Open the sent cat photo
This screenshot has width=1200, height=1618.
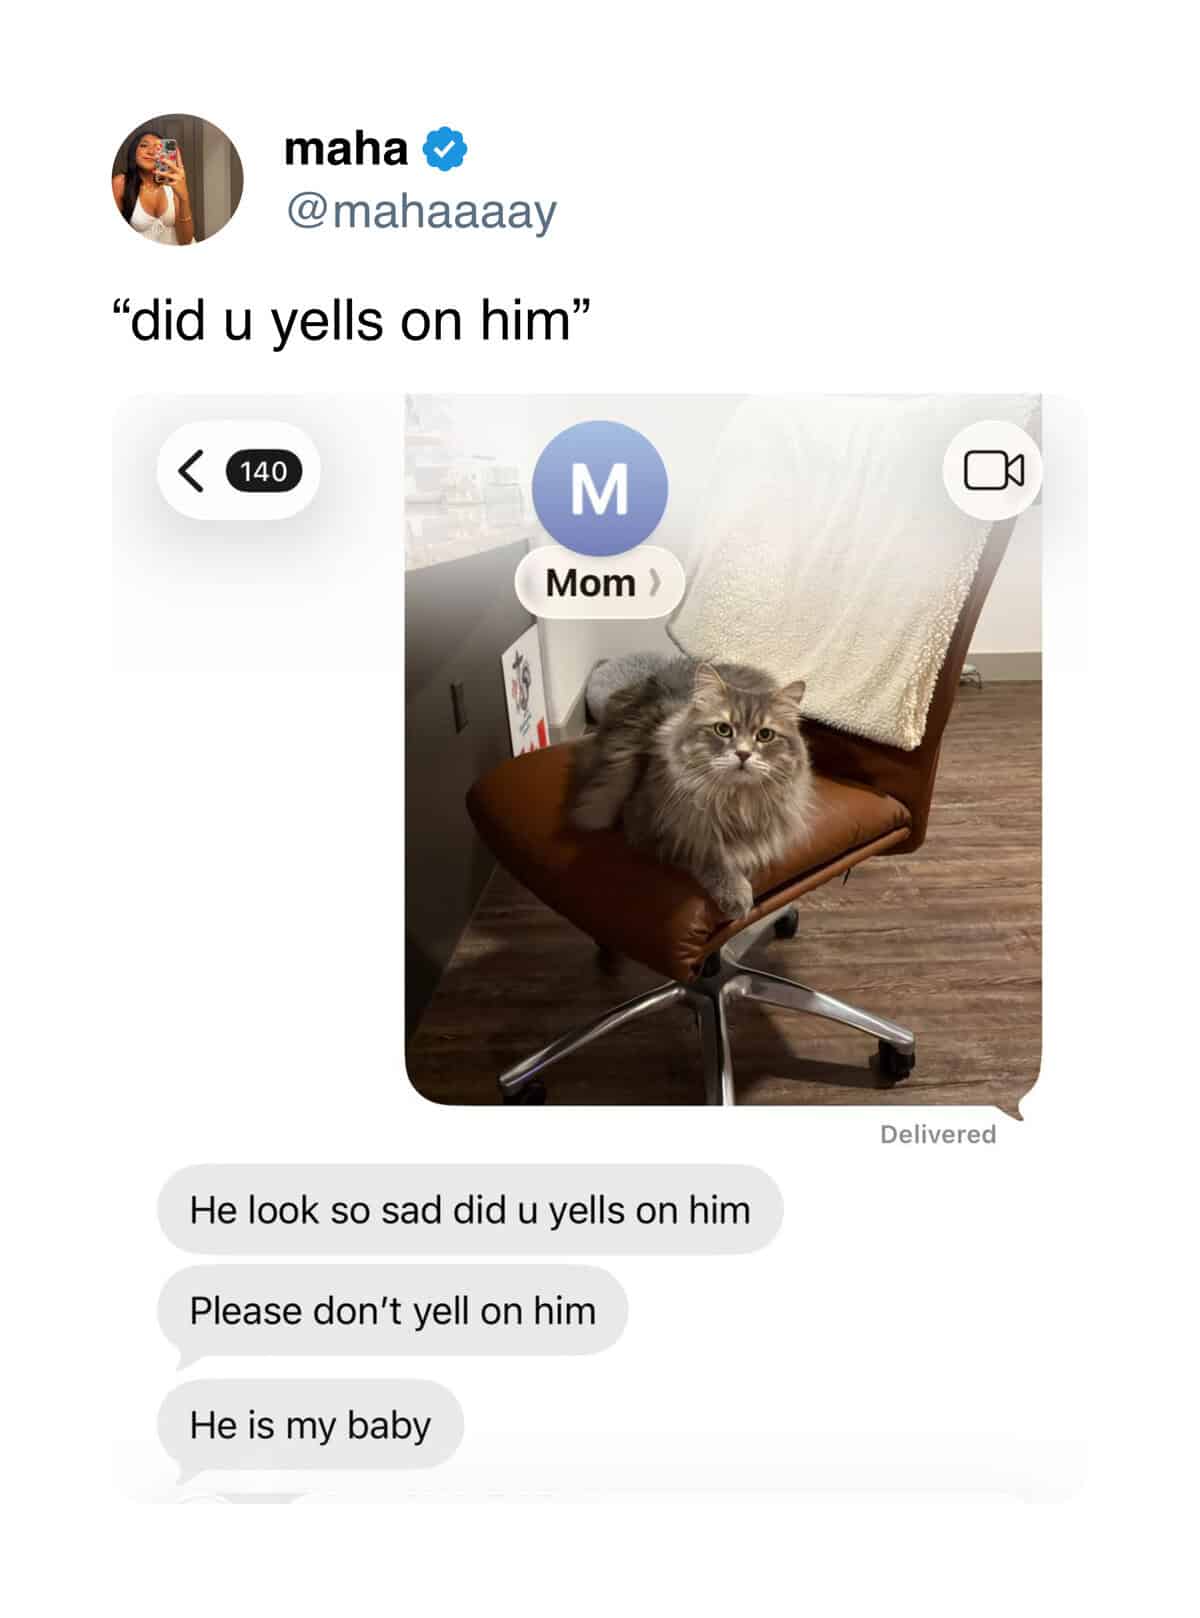[x=723, y=750]
